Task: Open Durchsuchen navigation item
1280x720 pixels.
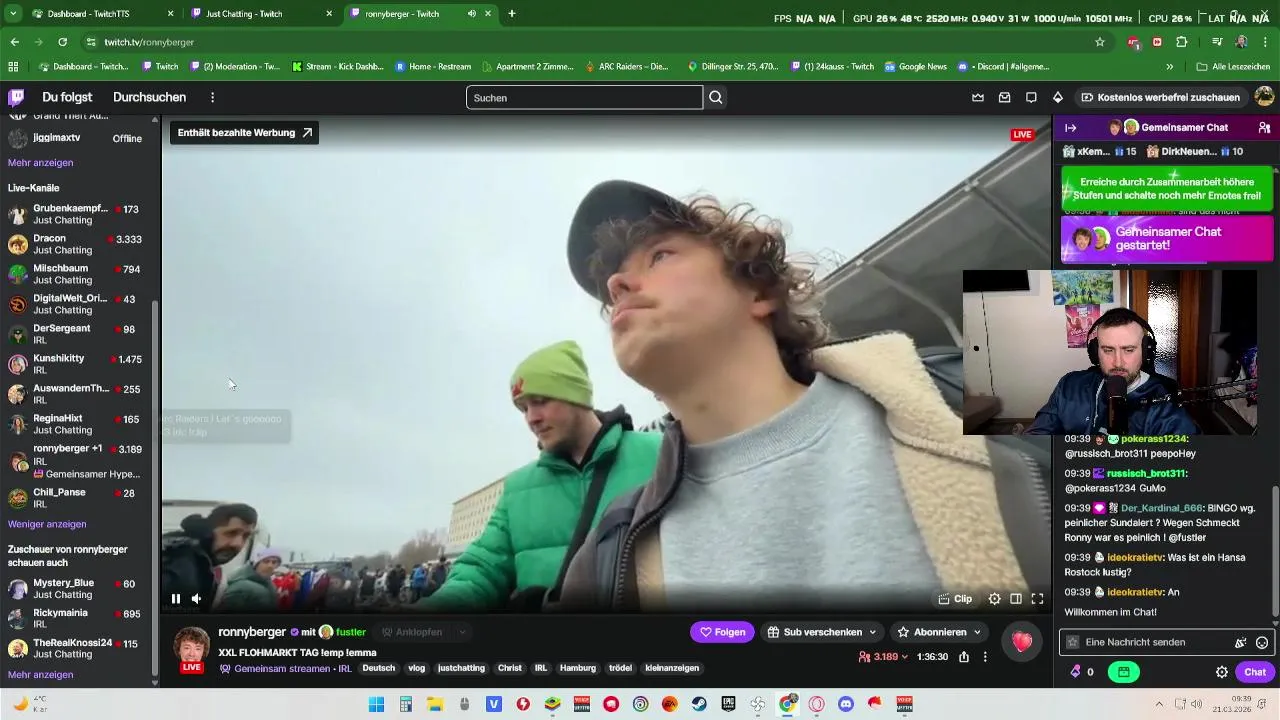Action: point(149,97)
